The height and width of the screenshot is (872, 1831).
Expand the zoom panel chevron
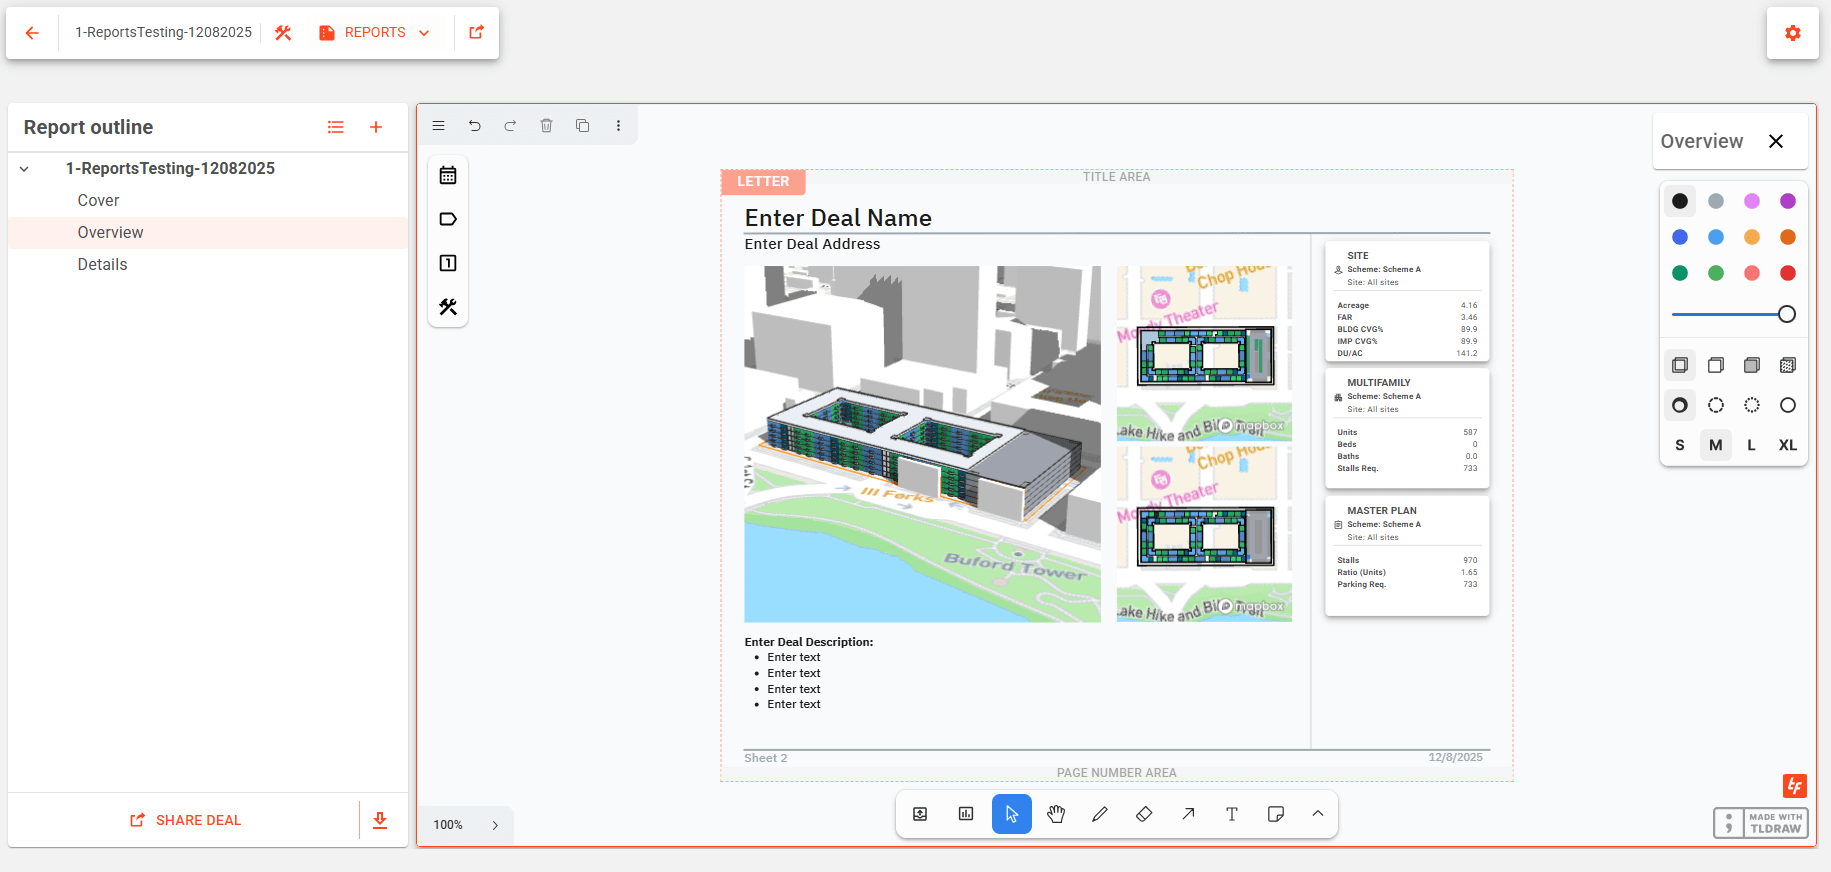[x=495, y=825]
